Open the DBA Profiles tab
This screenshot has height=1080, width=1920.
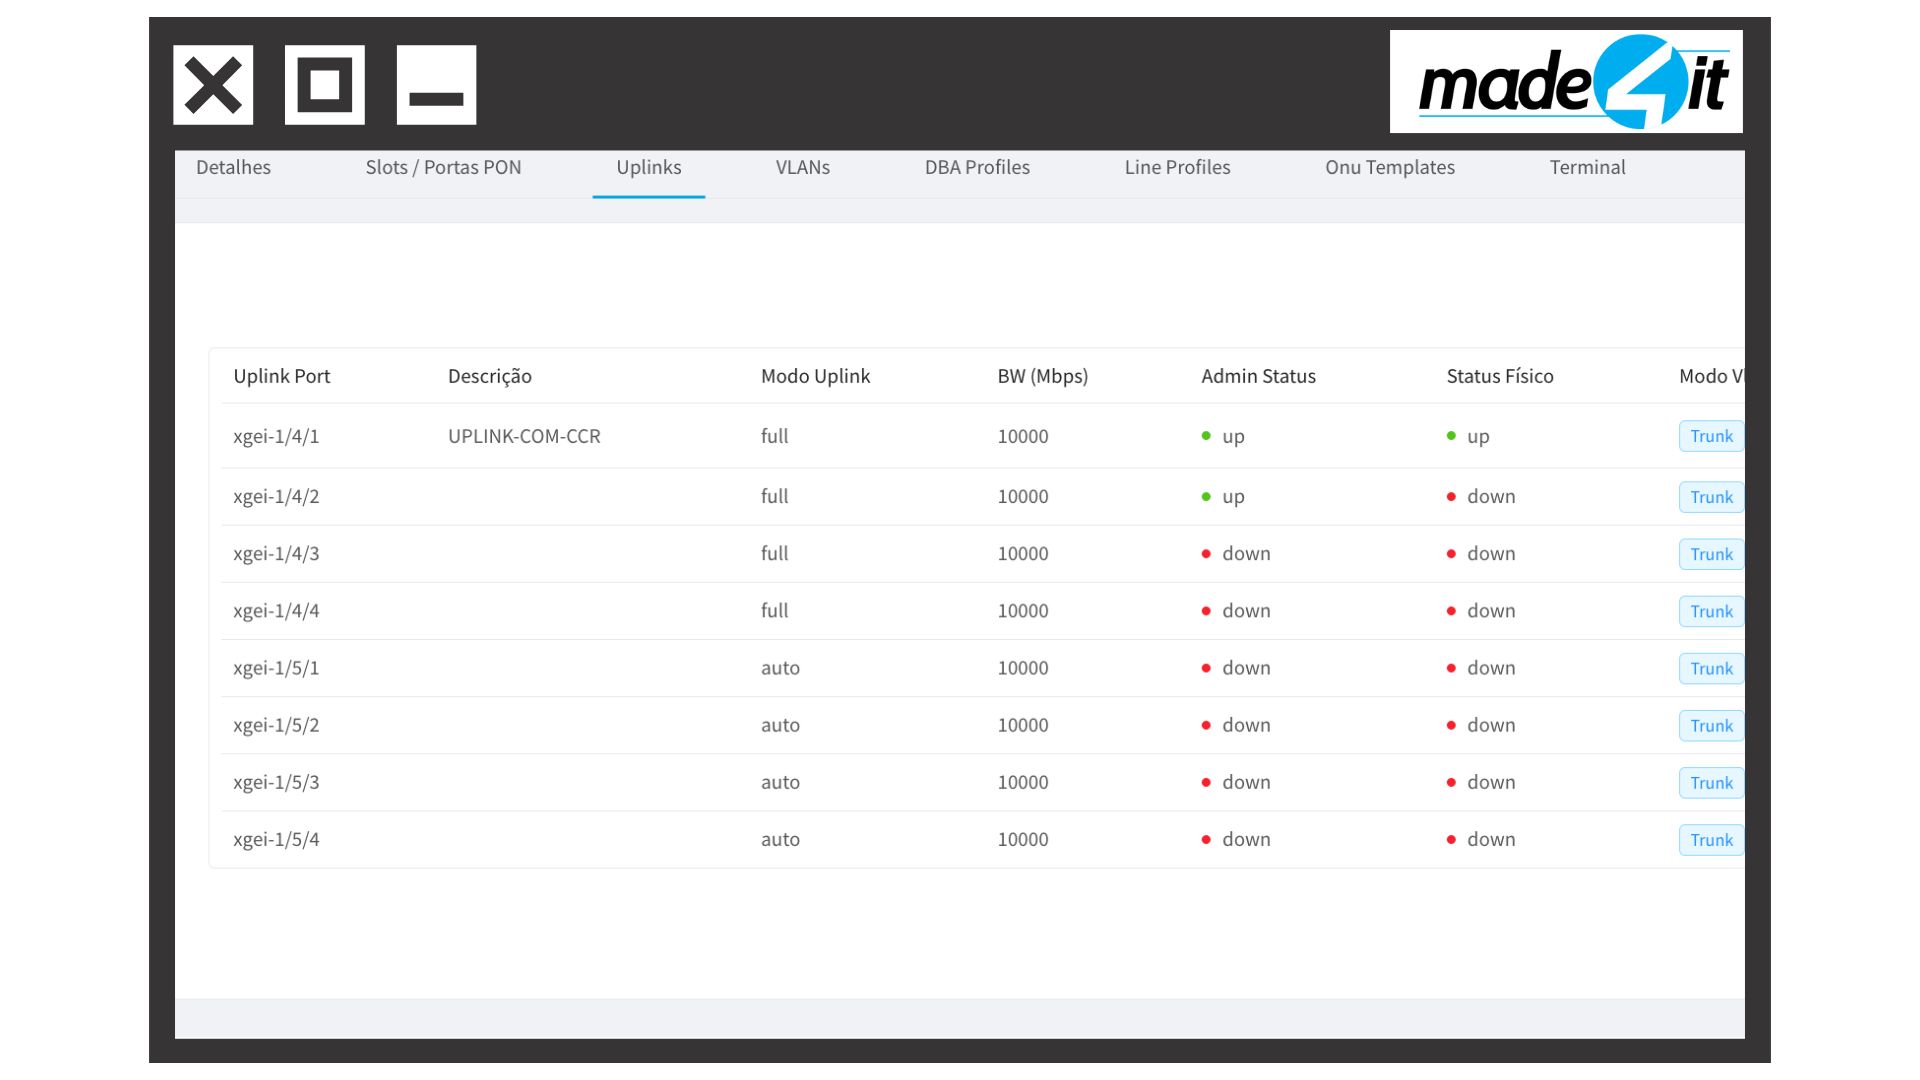[976, 168]
